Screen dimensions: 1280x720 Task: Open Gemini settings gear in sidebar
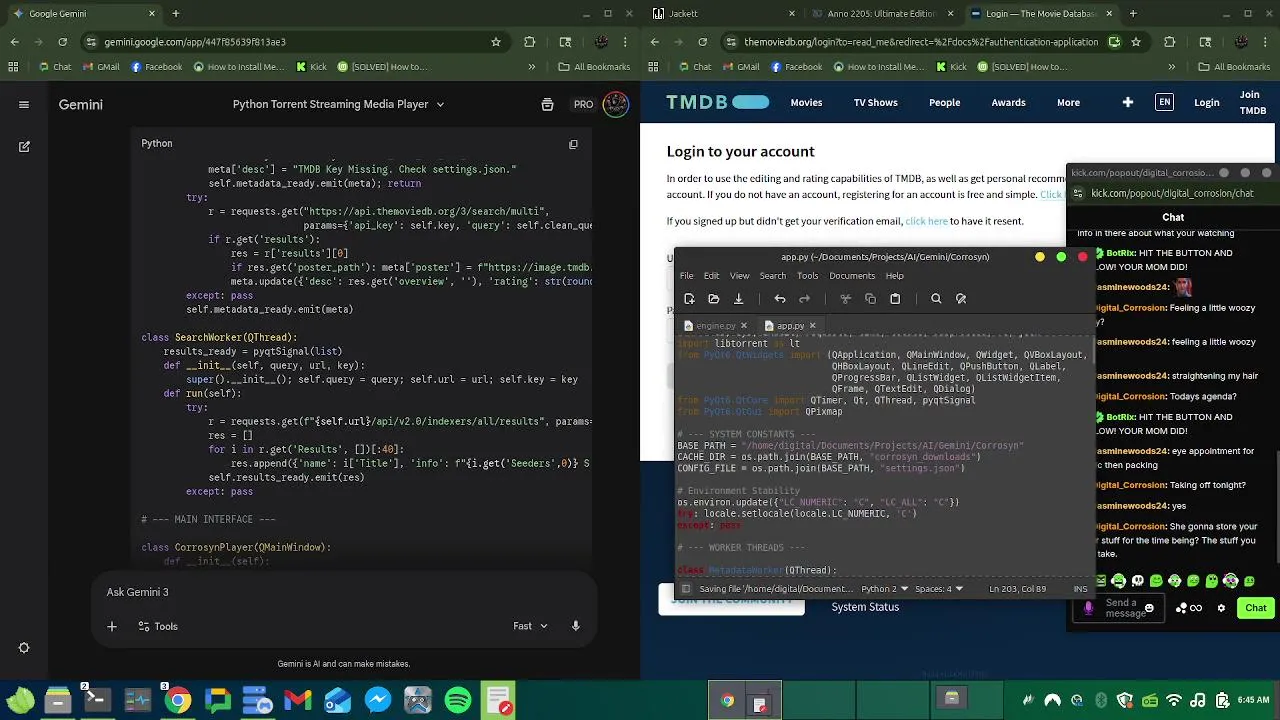[x=24, y=648]
